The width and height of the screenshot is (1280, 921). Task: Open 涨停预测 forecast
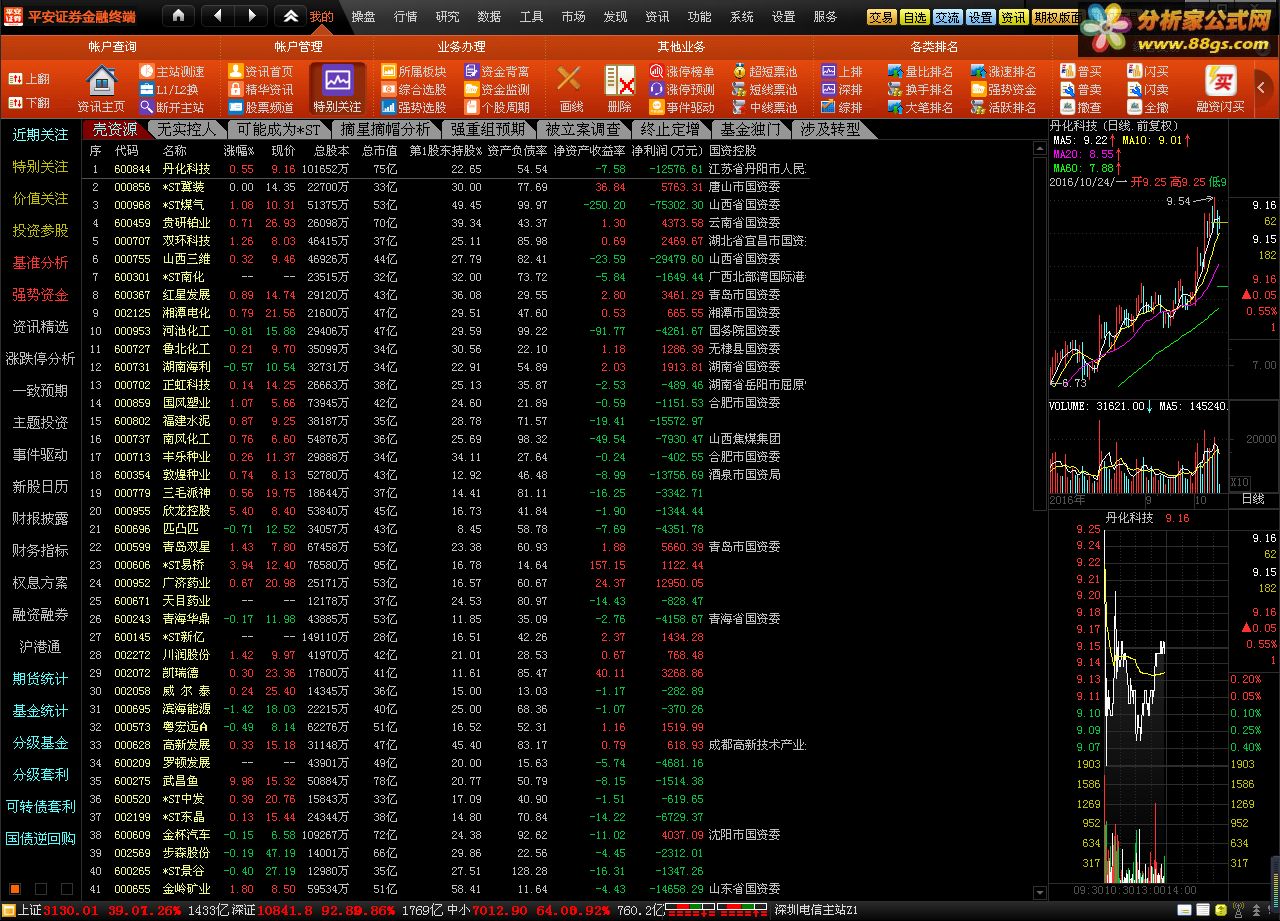click(x=682, y=90)
